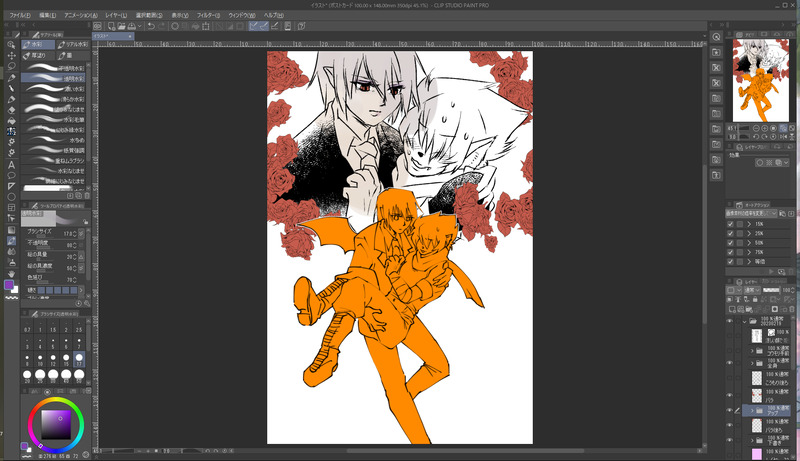Choose brush size preset 20
Image resolution: width=800 pixels, height=461 pixels.
point(27,375)
